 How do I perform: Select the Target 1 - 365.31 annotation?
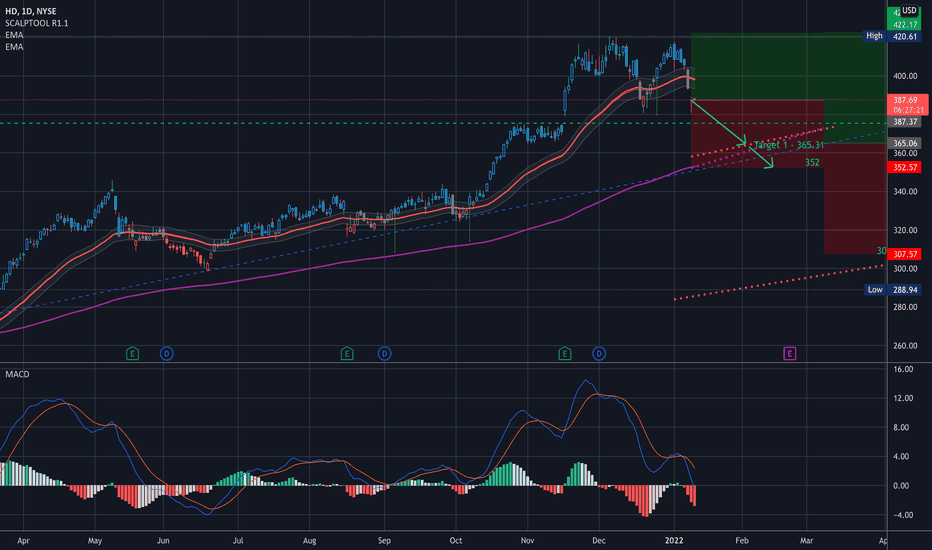789,145
